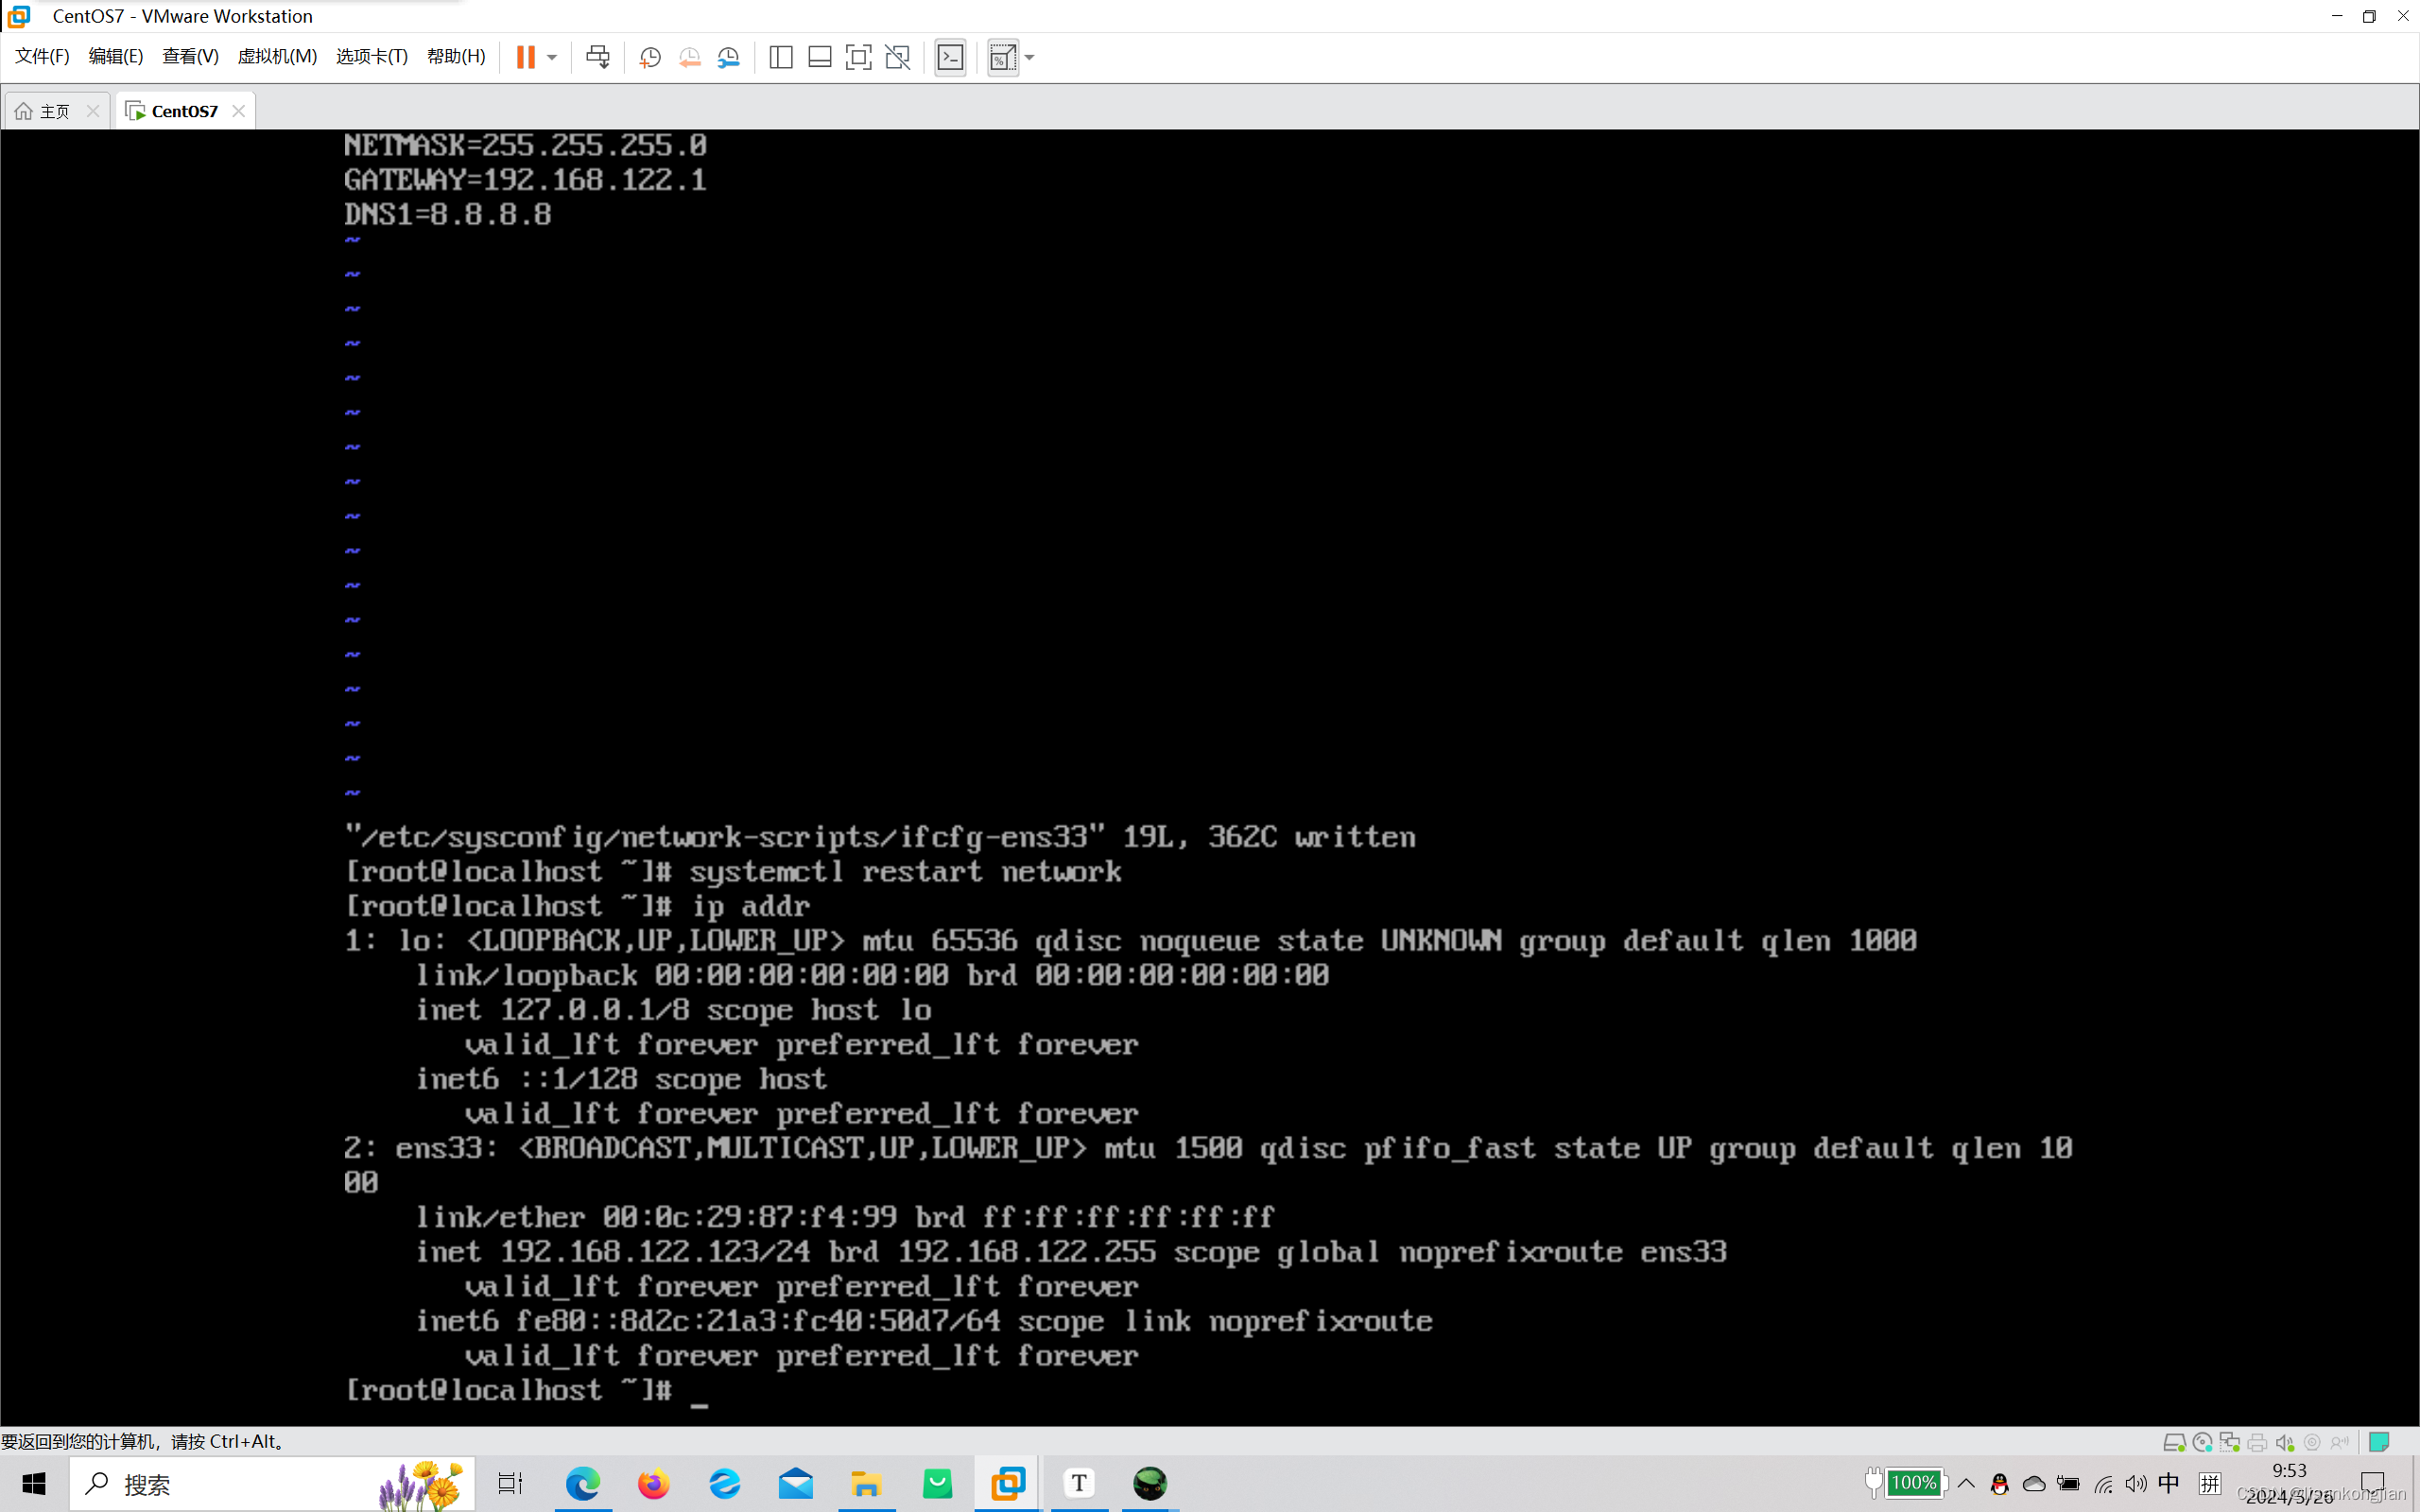The image size is (2420, 1512).
Task: Launch Microsoft Edge from the taskbar
Action: pos(583,1484)
